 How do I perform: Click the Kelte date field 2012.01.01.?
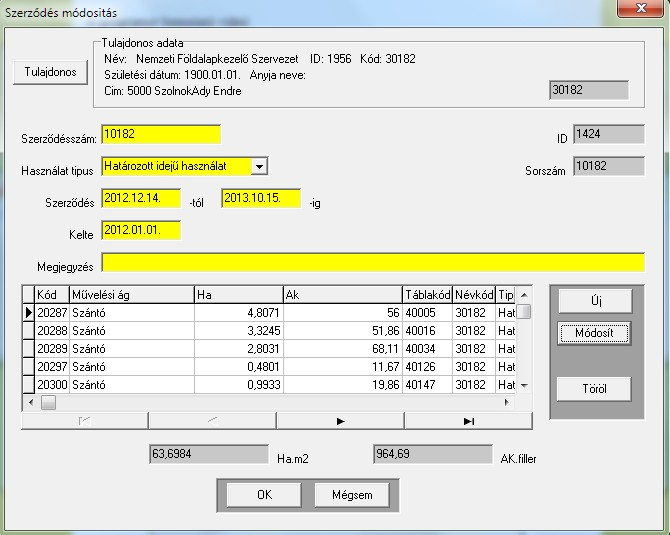pyautogui.click(x=141, y=230)
